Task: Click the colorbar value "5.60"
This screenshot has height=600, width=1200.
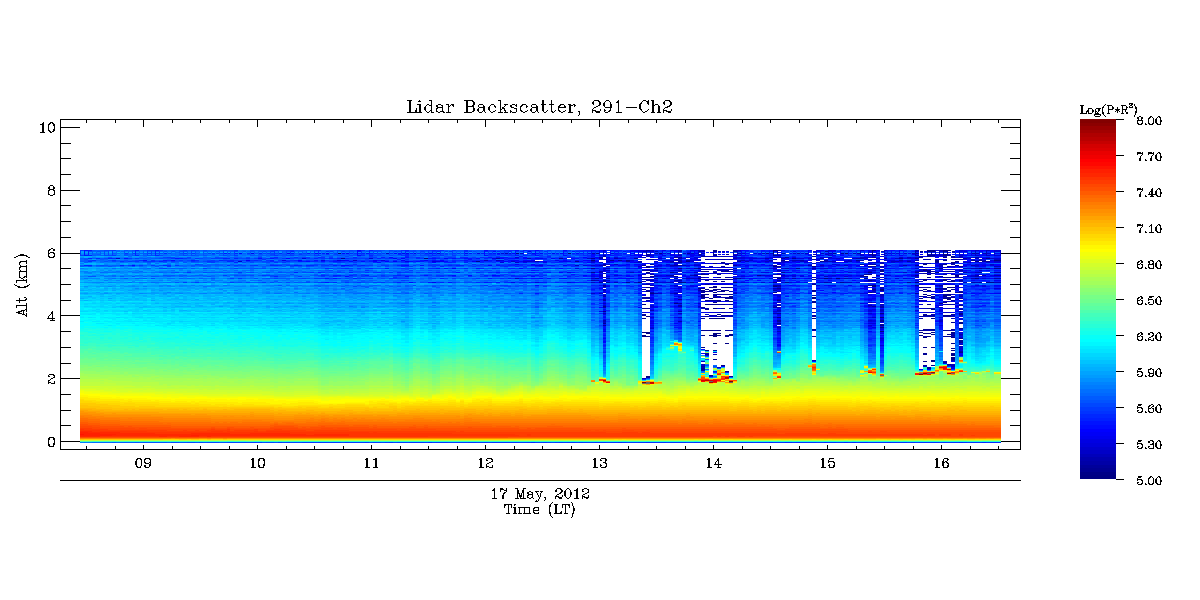Action: pyautogui.click(x=1149, y=409)
